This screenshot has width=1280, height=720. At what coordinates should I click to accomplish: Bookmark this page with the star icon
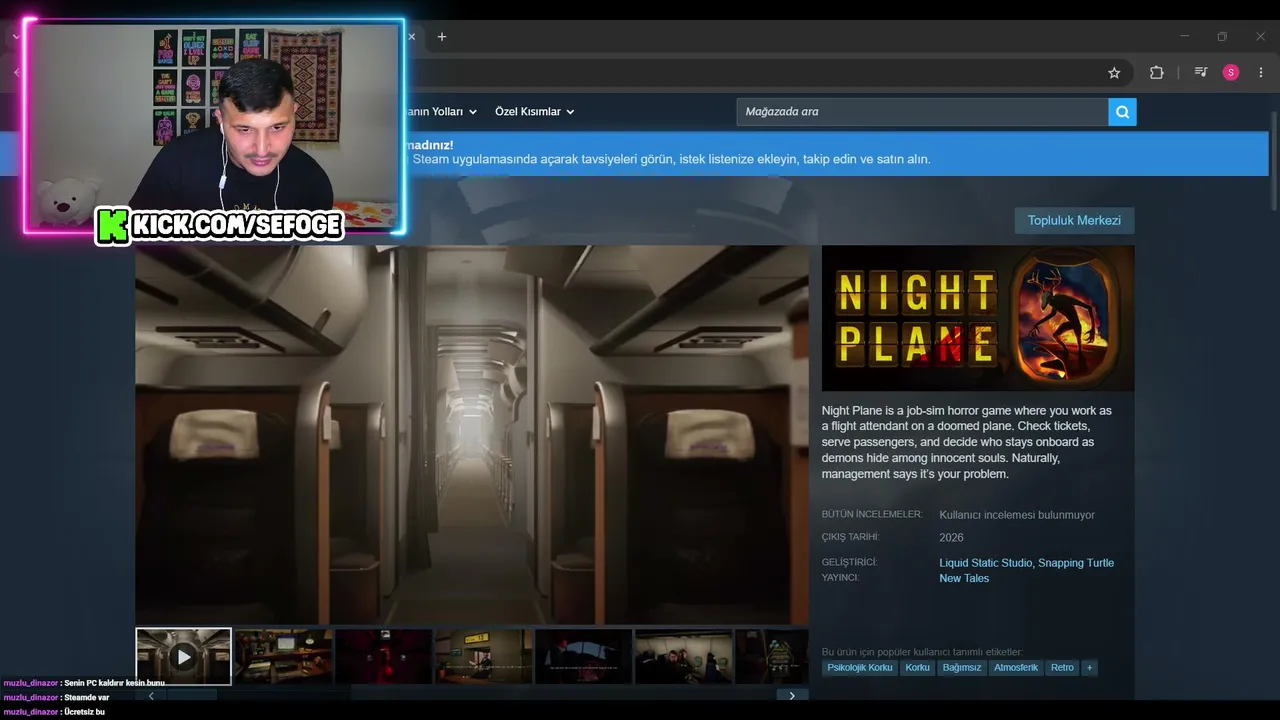pyautogui.click(x=1114, y=73)
